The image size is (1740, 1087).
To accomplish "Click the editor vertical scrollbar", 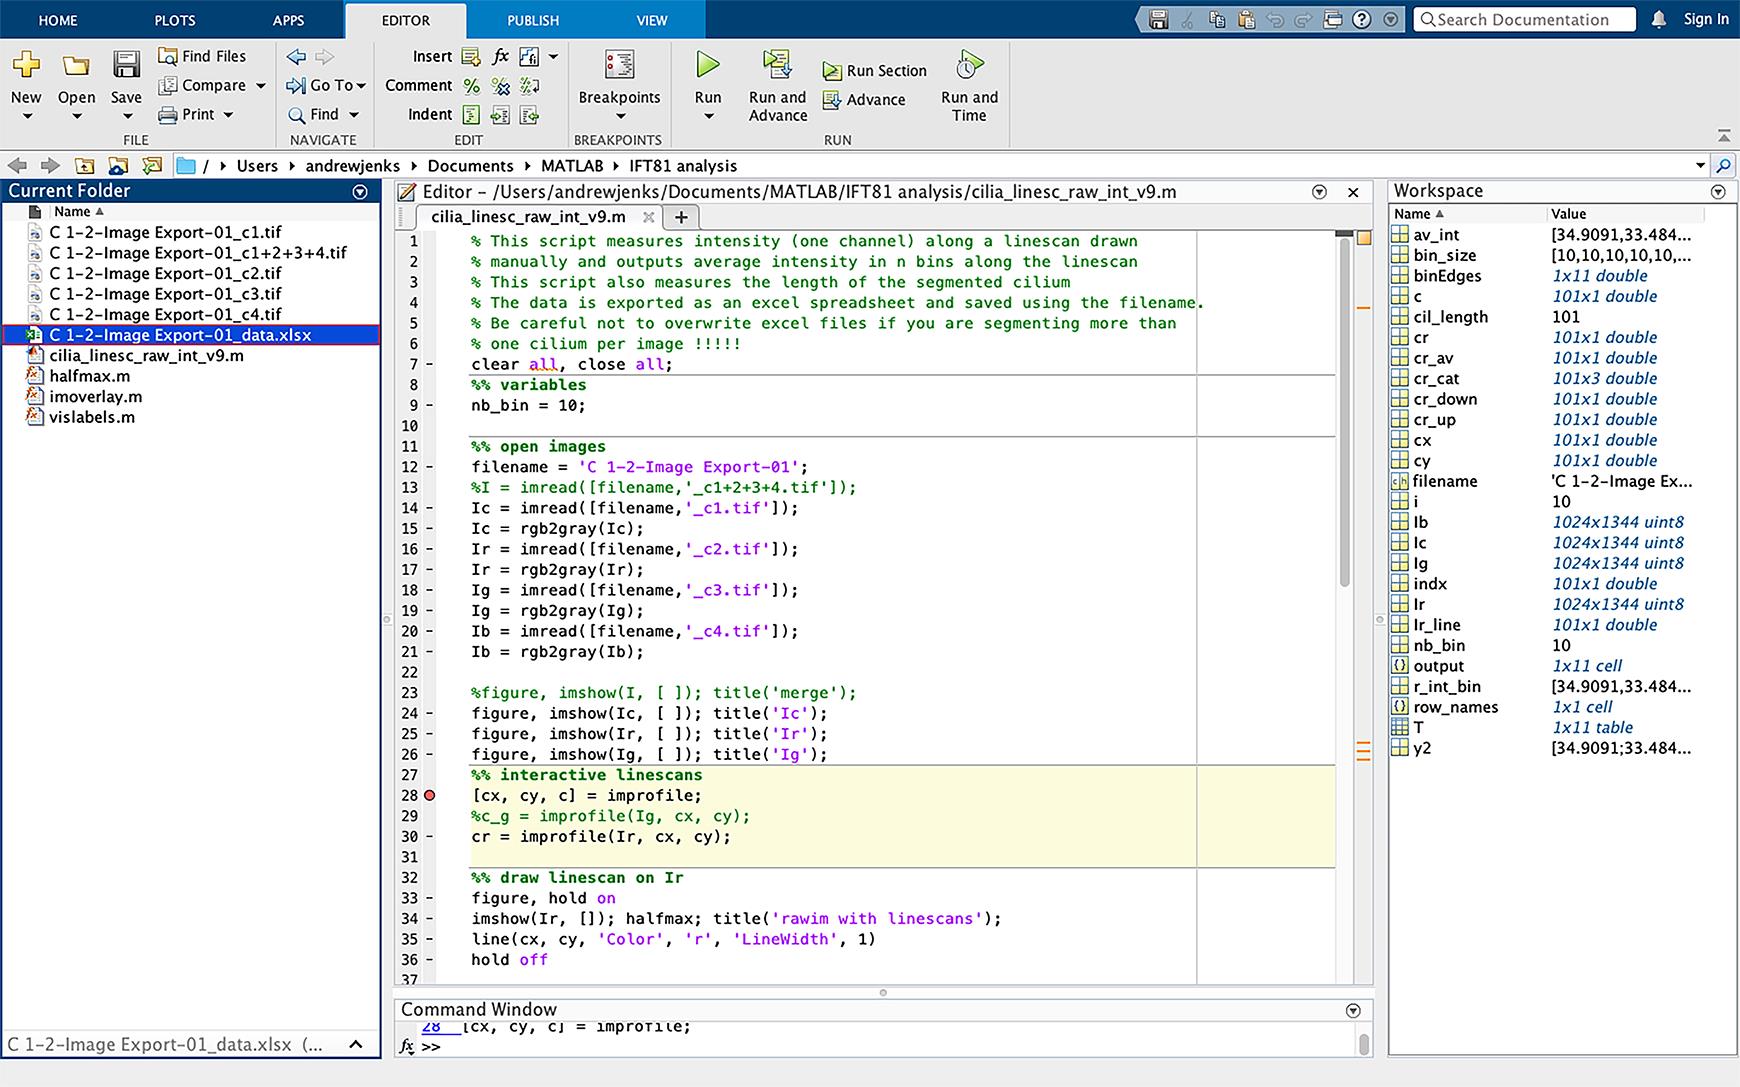I will coord(1344,410).
